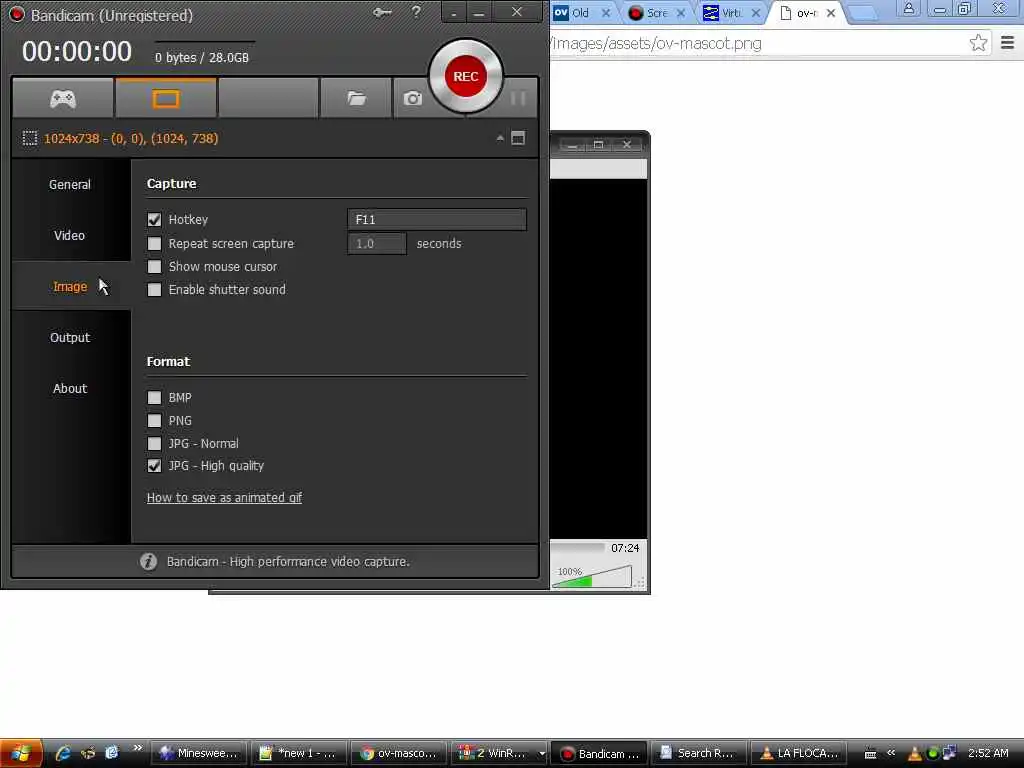This screenshot has width=1024, height=768.
Task: Open the output folder icon in Bandicam
Action: [356, 99]
